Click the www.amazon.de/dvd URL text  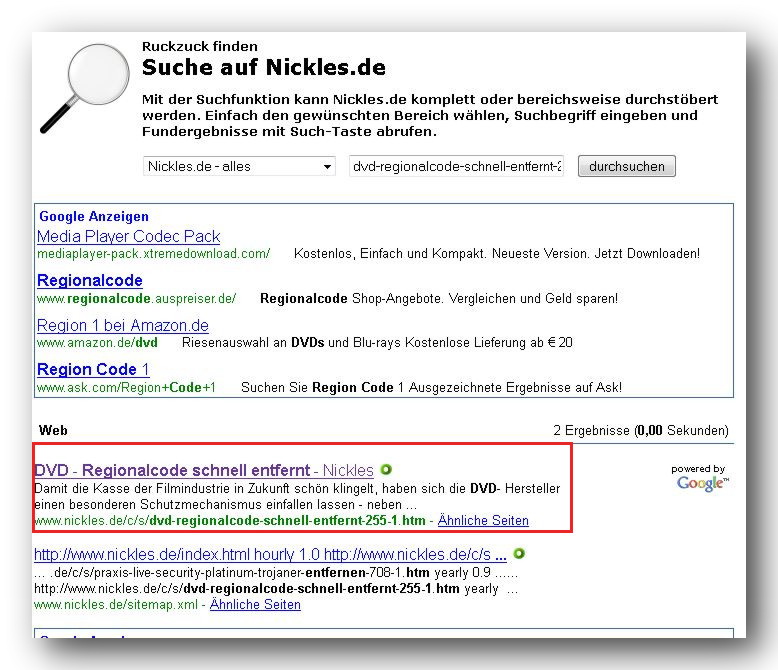(97, 342)
